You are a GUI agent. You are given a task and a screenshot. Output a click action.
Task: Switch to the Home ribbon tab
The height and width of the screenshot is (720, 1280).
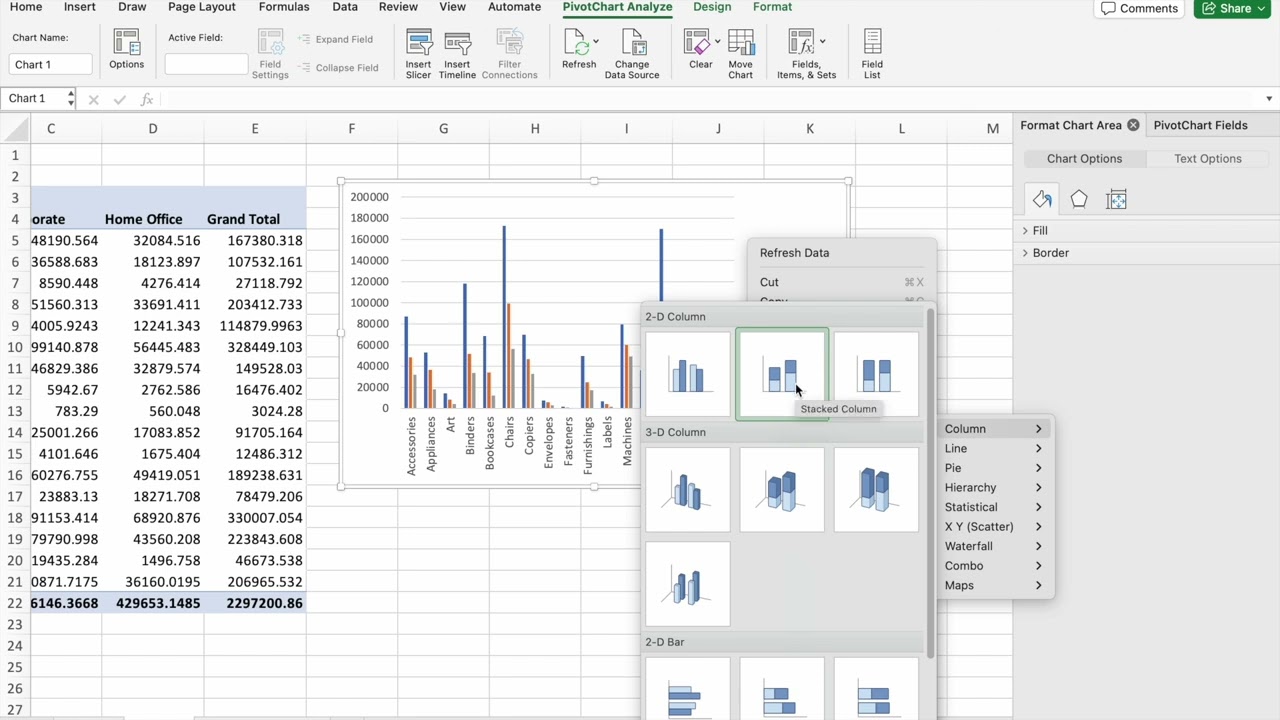click(26, 7)
